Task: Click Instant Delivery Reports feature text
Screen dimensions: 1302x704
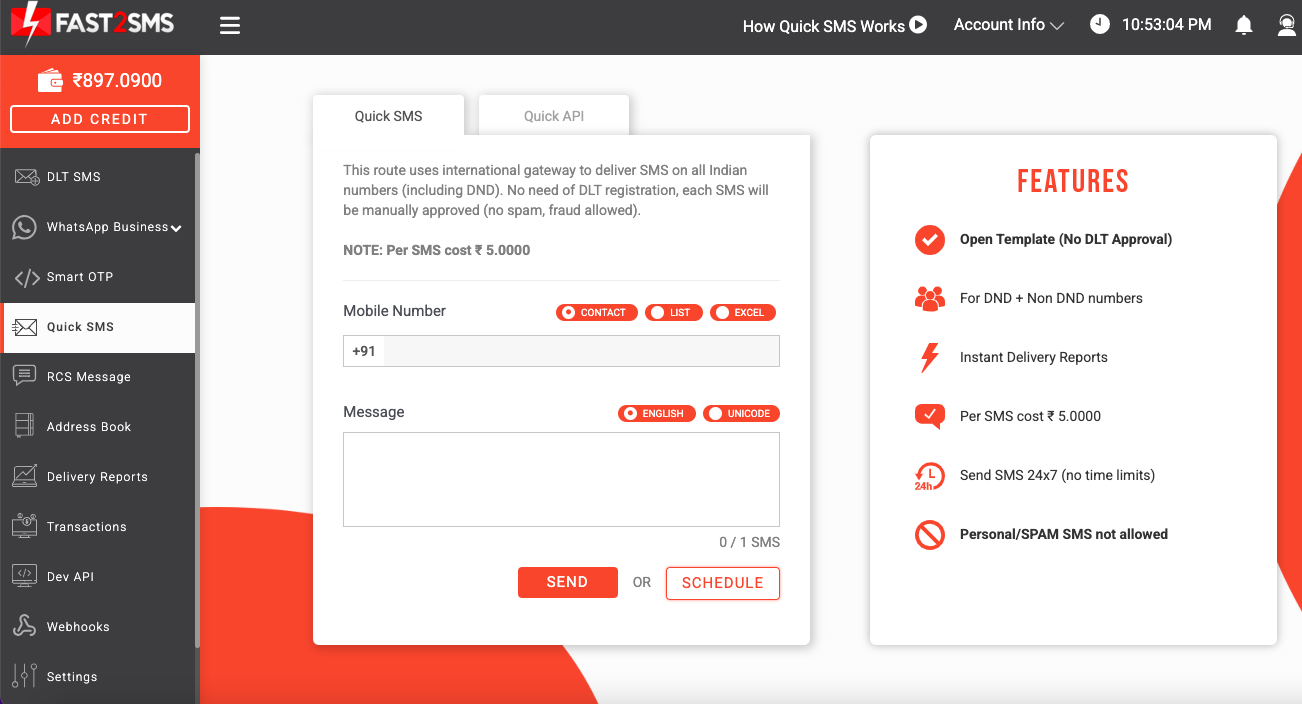Action: (1034, 357)
